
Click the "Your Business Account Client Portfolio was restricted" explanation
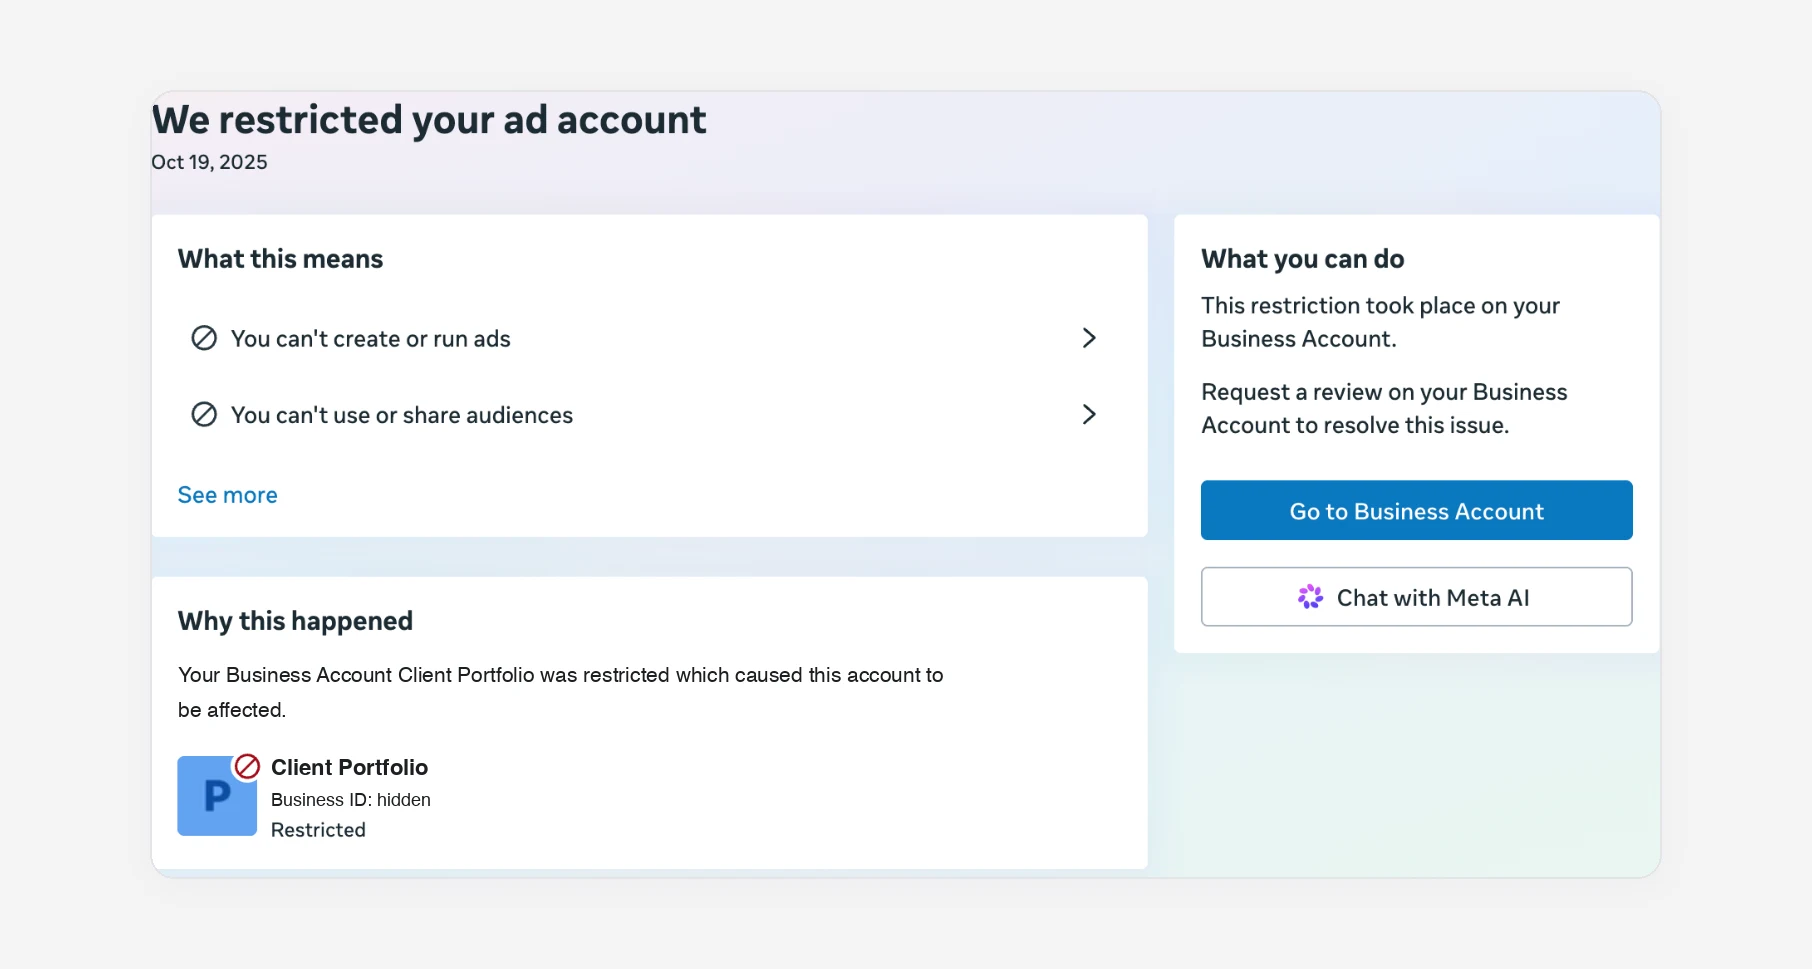[560, 692]
